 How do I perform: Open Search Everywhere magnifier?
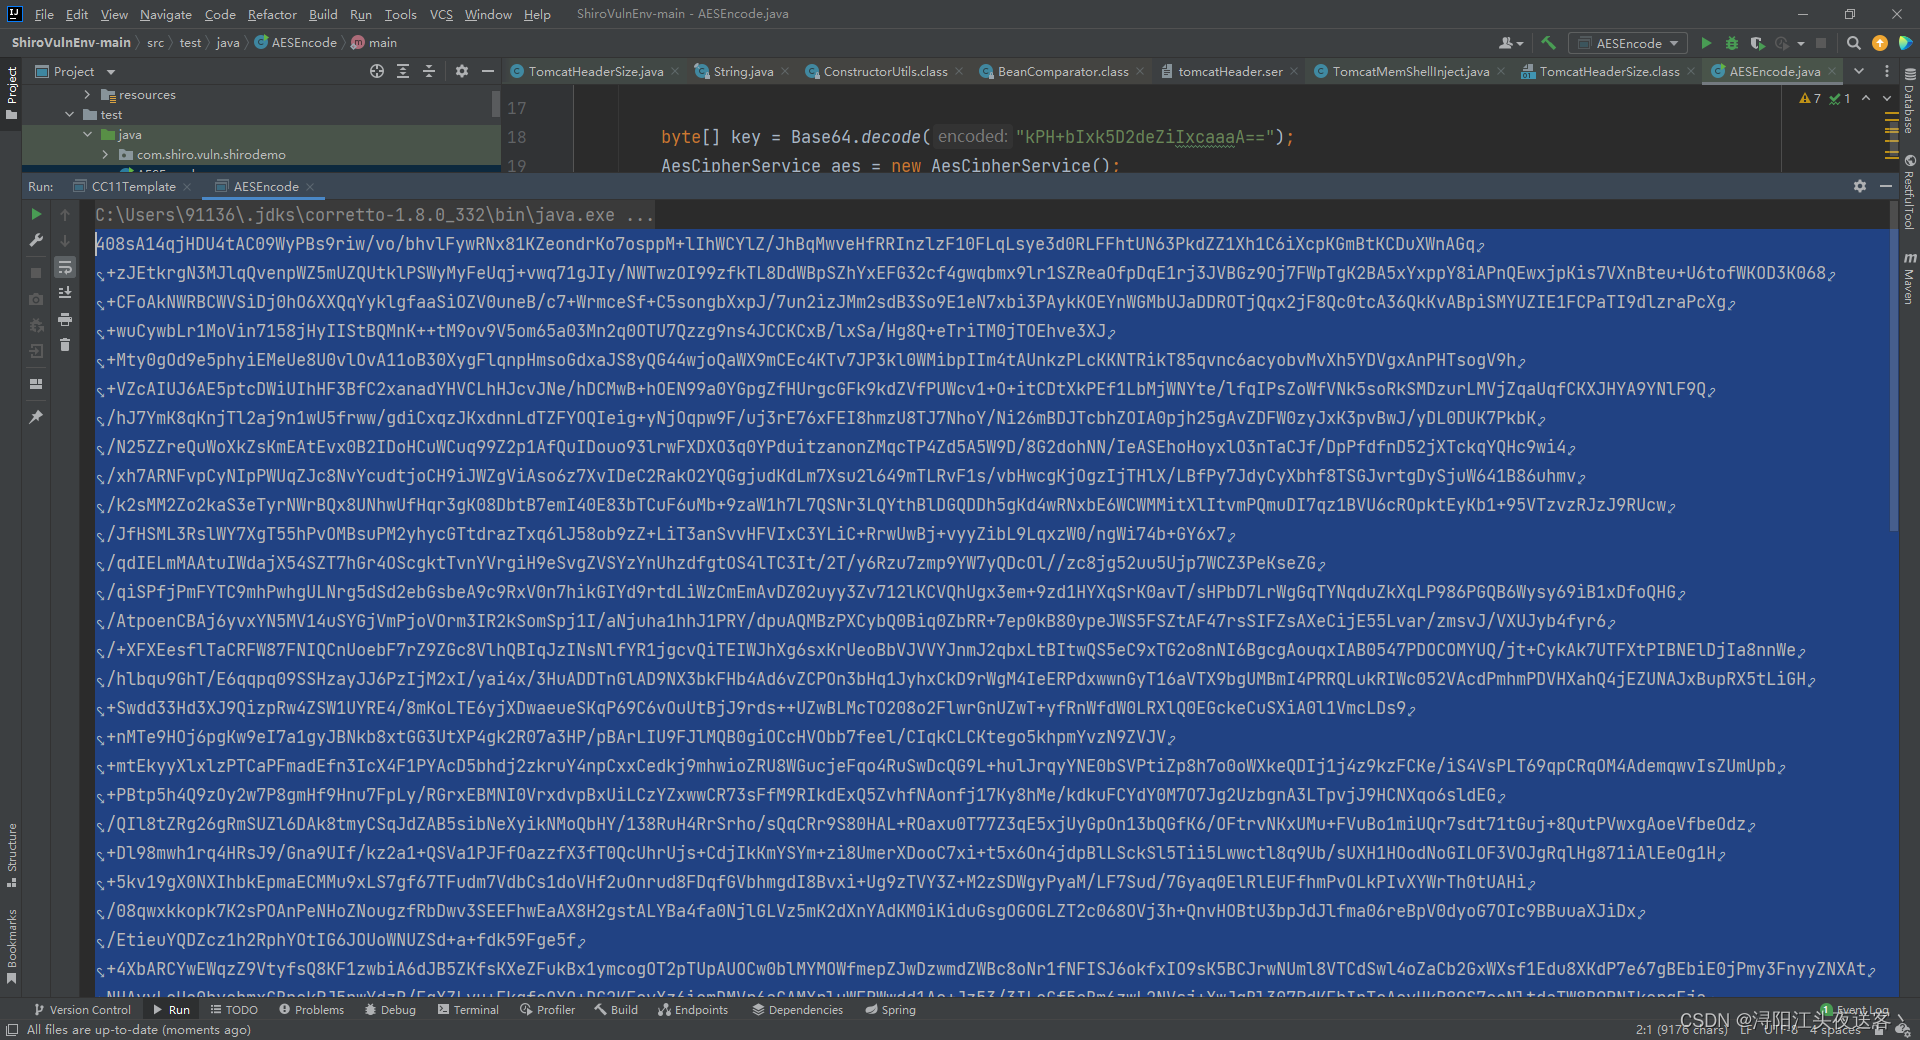point(1853,43)
